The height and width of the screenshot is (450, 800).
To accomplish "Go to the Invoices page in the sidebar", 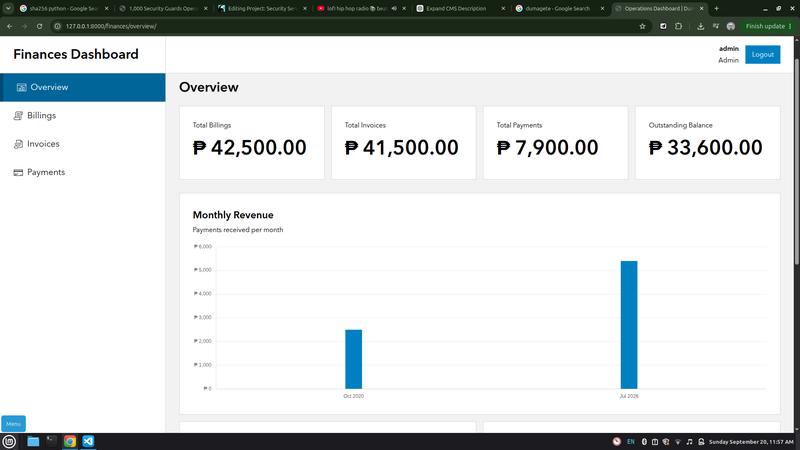I will click(83, 144).
